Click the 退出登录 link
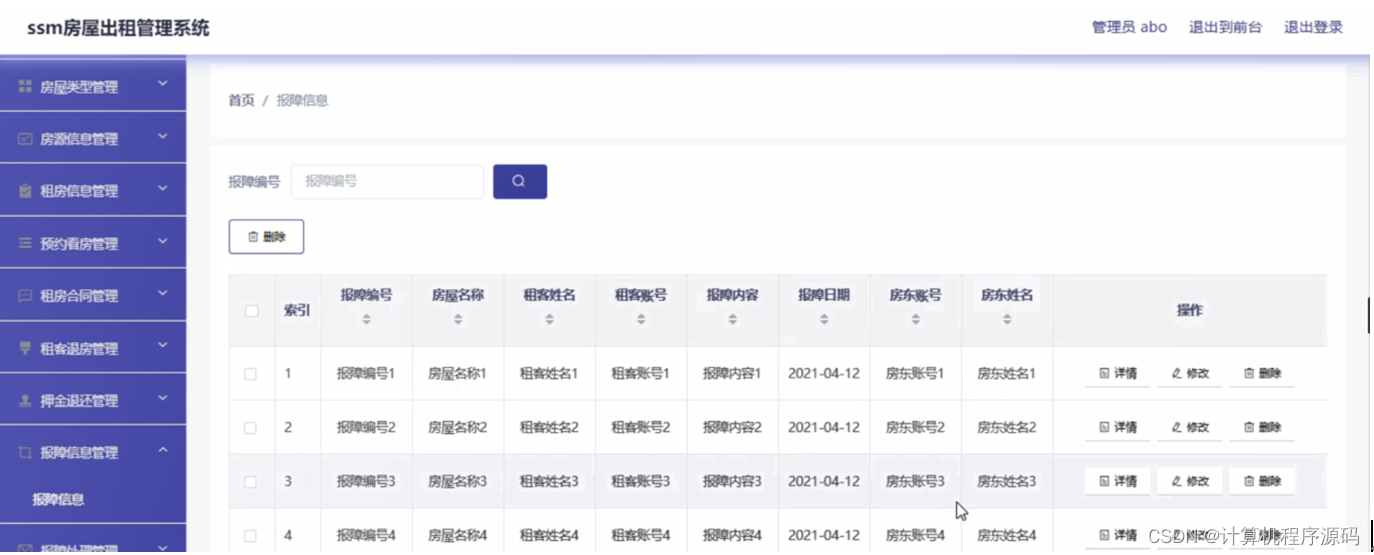Screen dimensions: 1374x555 click(x=1313, y=27)
